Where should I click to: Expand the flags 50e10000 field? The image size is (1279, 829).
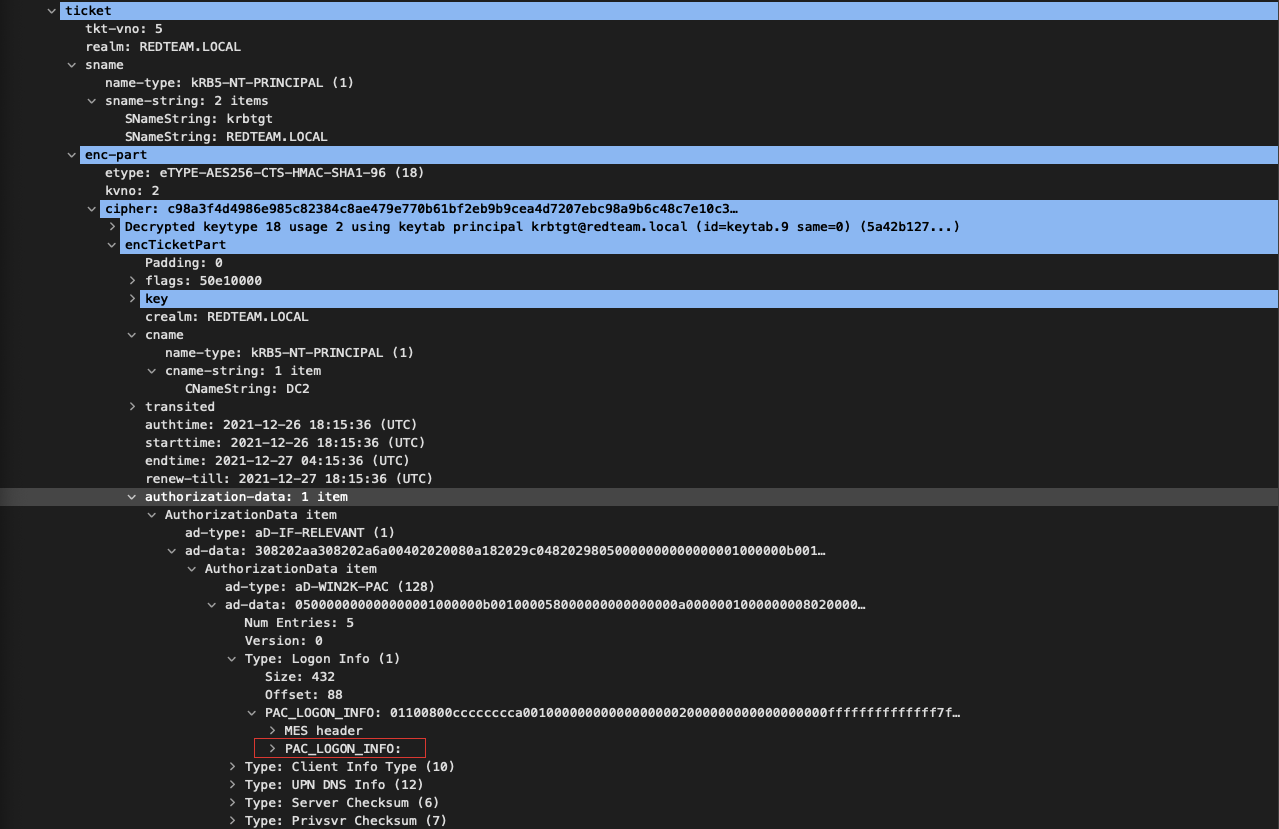132,281
